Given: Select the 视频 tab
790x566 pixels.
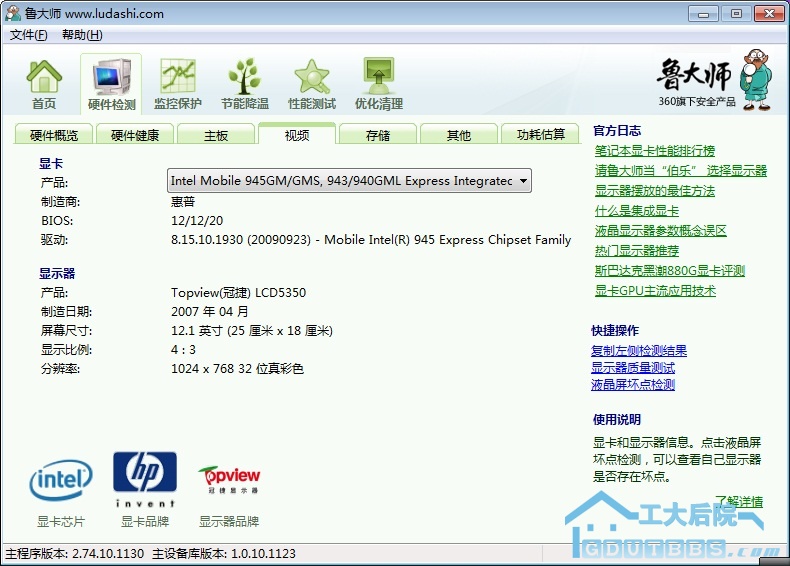Looking at the screenshot, I should tap(297, 134).
